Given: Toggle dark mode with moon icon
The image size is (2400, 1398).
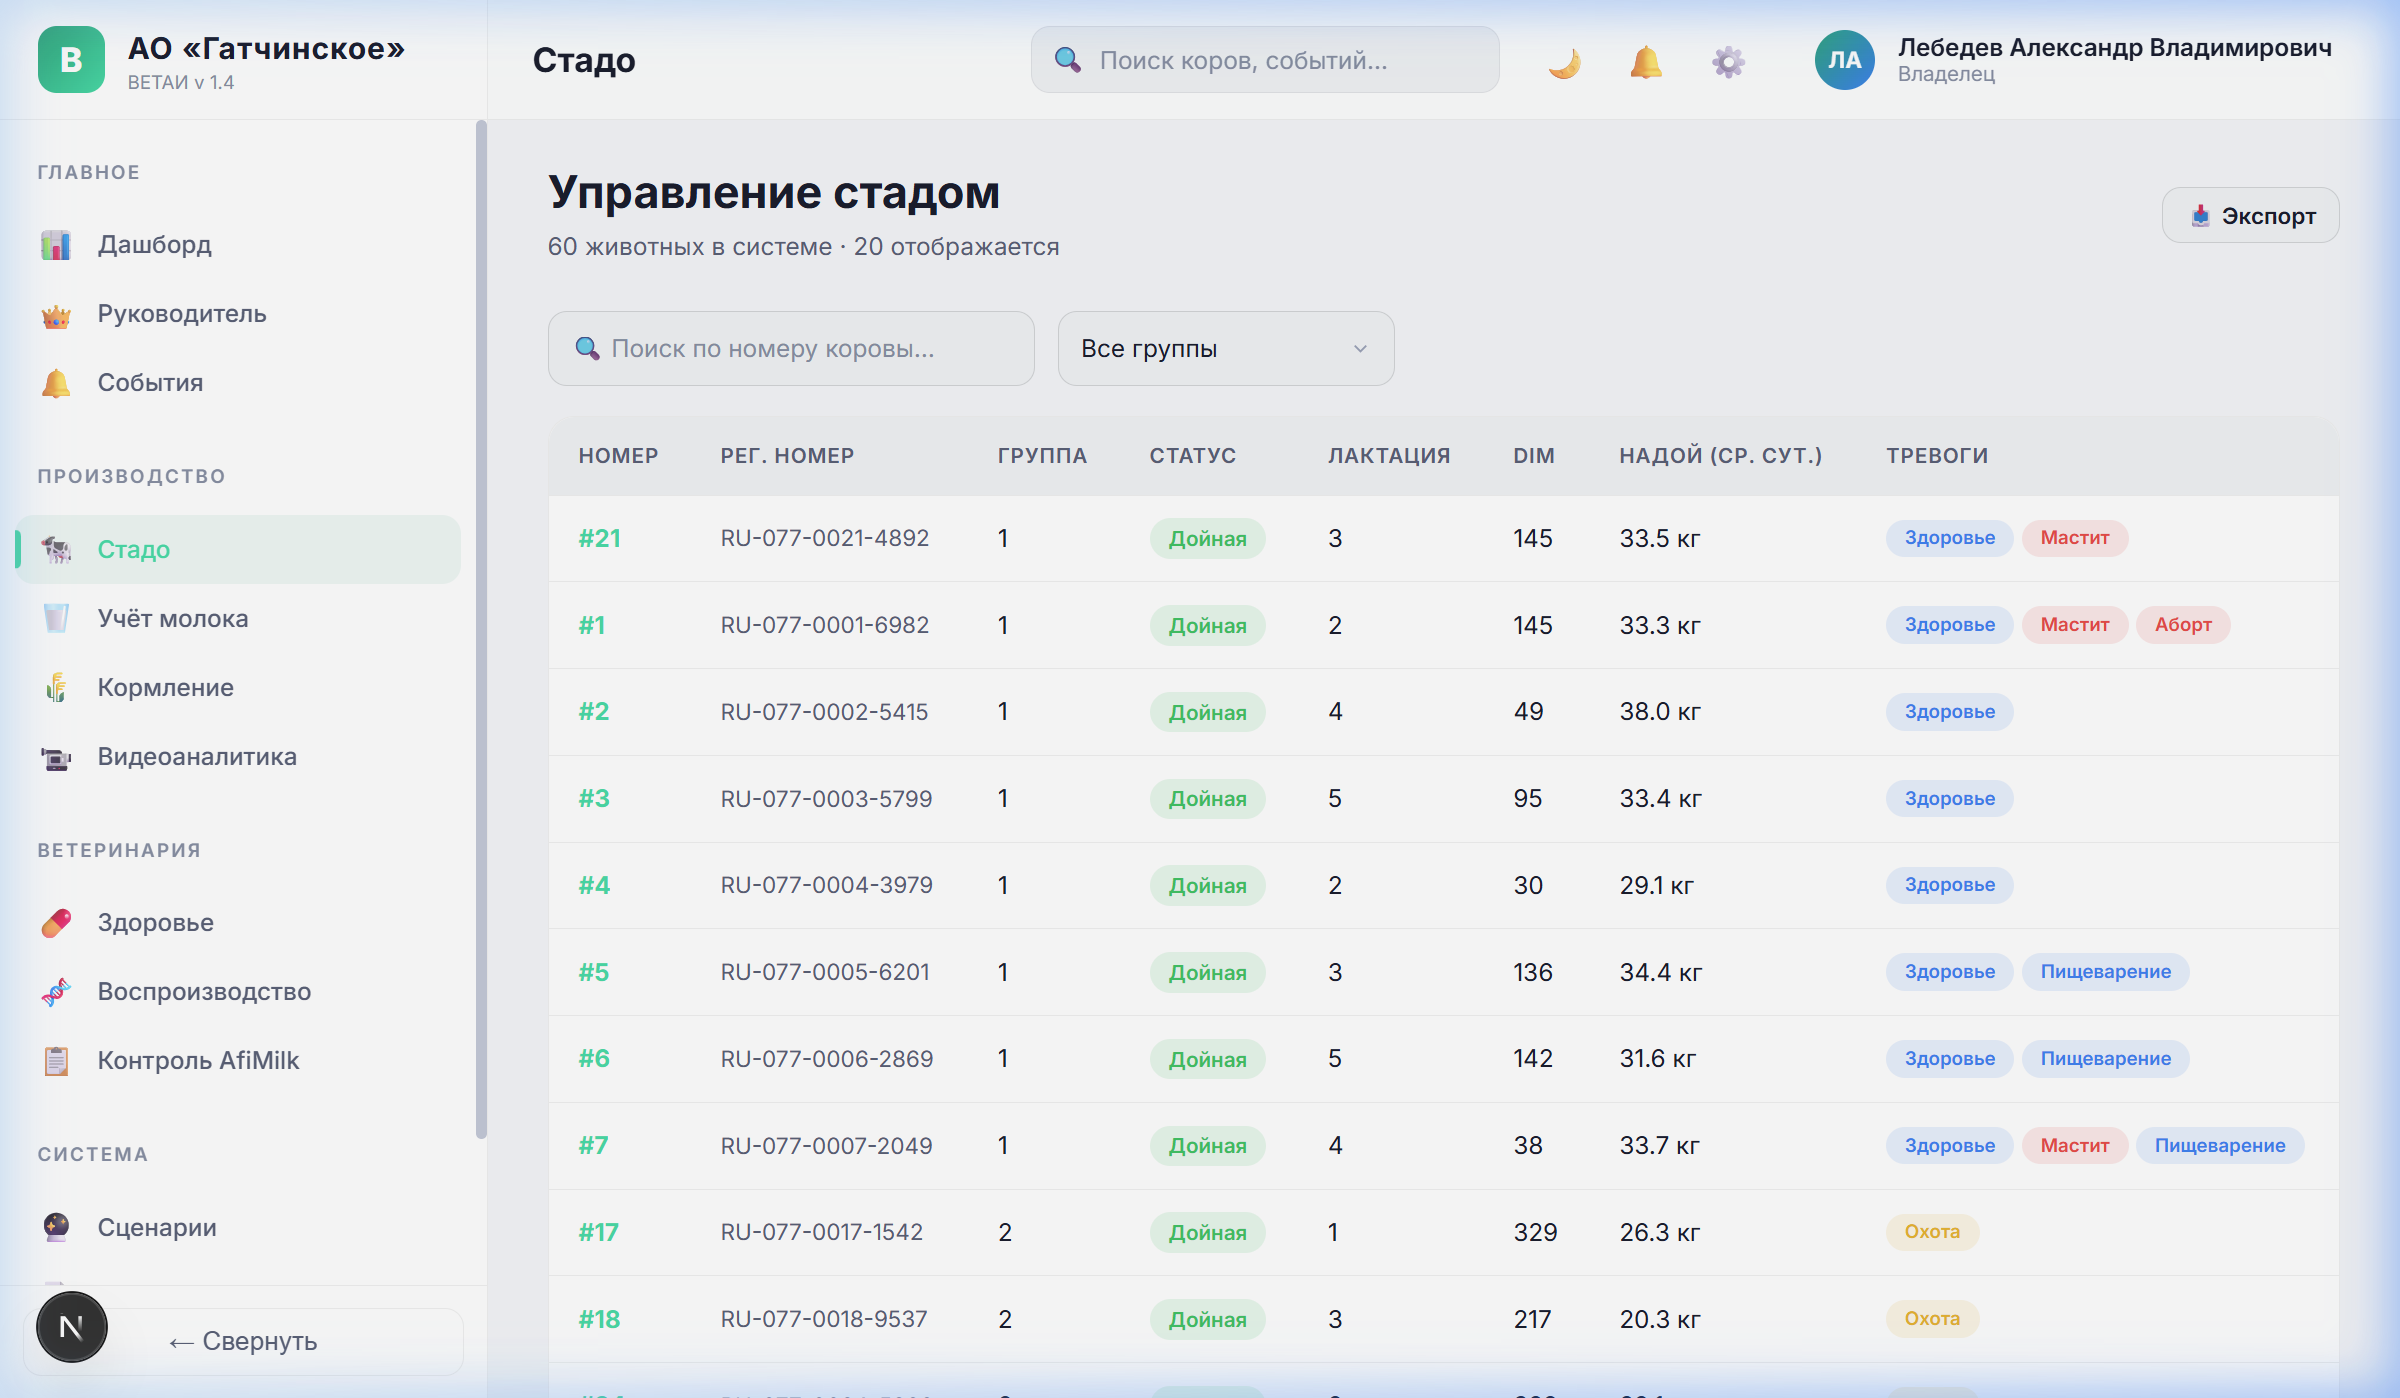Looking at the screenshot, I should pyautogui.click(x=1564, y=62).
